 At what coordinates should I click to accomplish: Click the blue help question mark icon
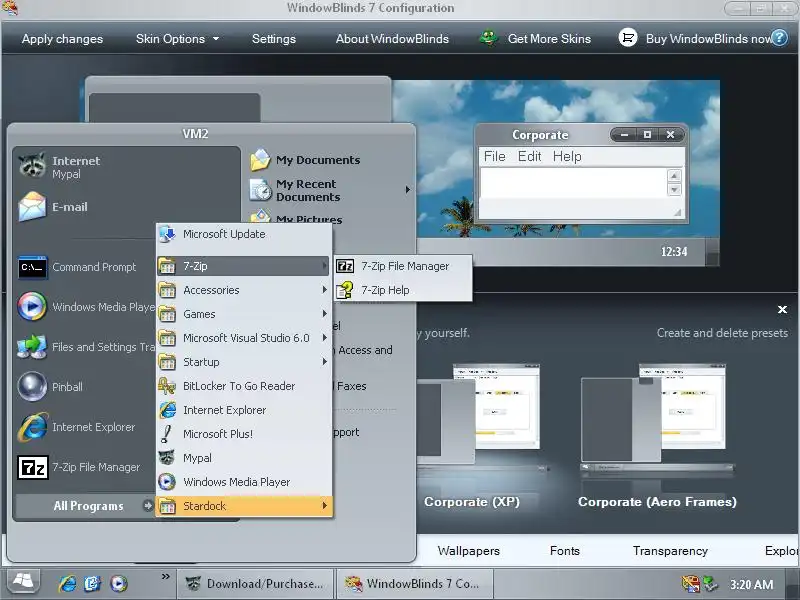click(x=779, y=38)
